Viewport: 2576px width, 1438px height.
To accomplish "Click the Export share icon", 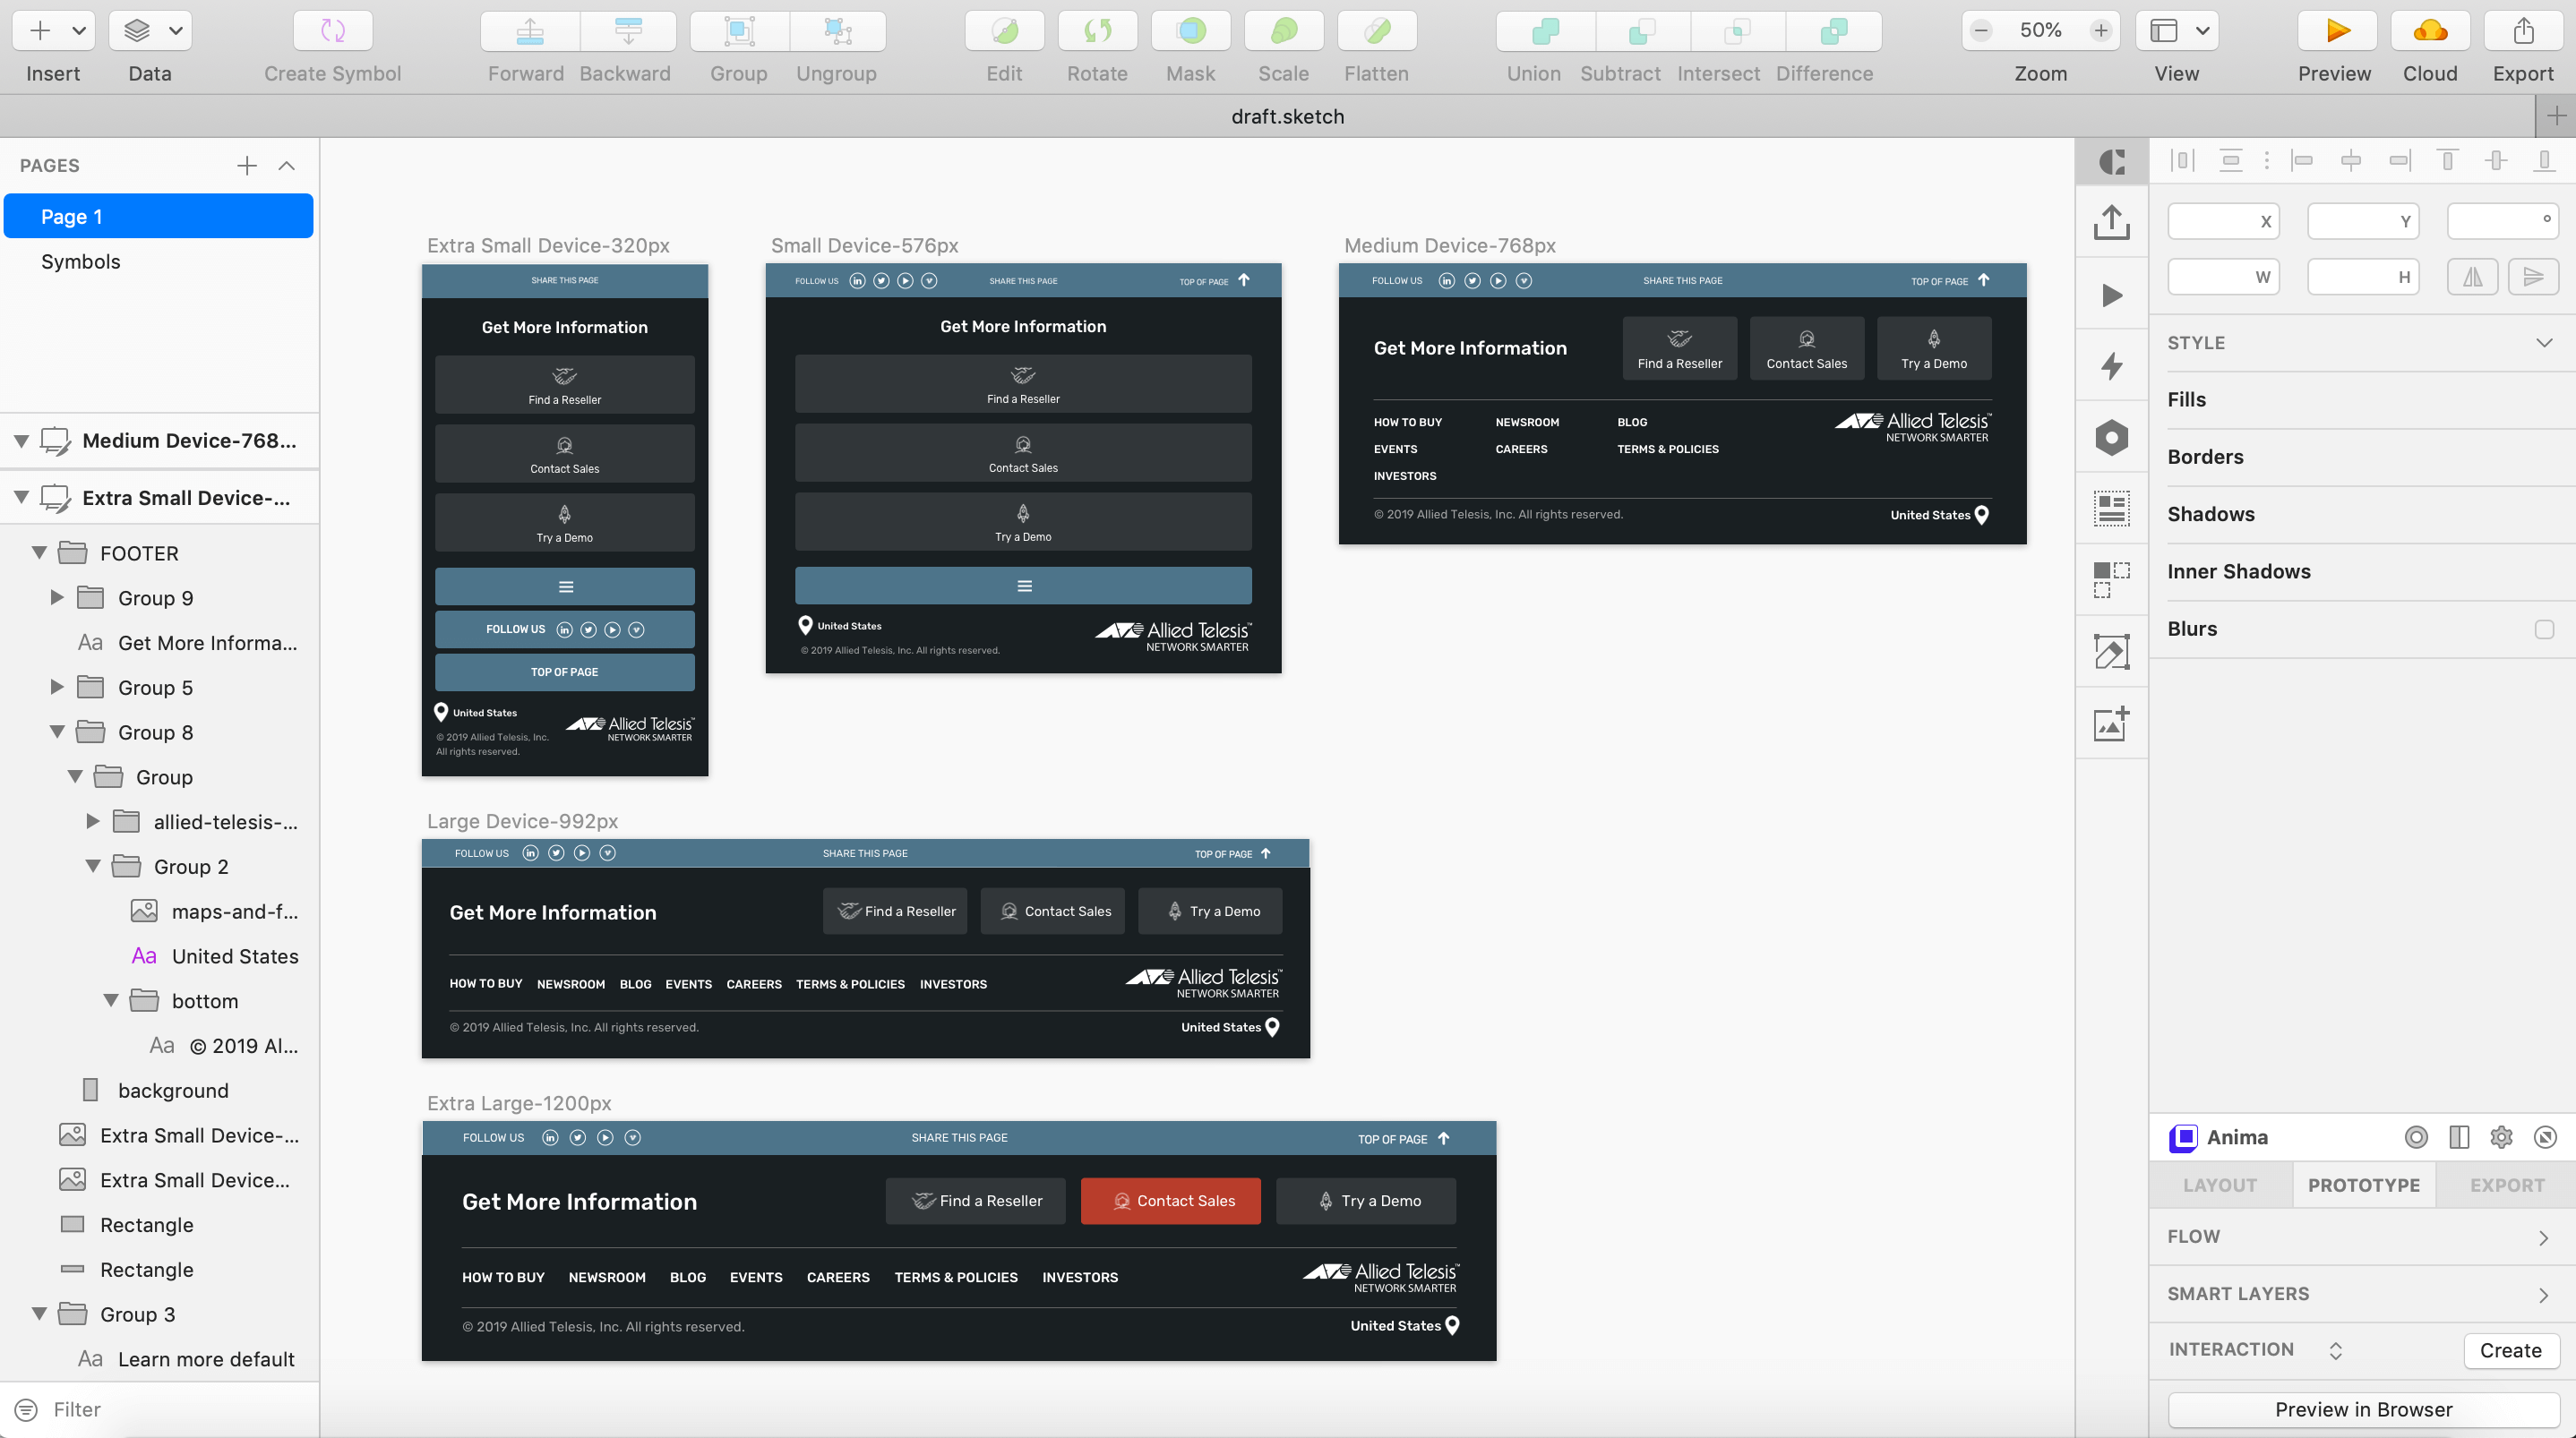I will [2522, 31].
